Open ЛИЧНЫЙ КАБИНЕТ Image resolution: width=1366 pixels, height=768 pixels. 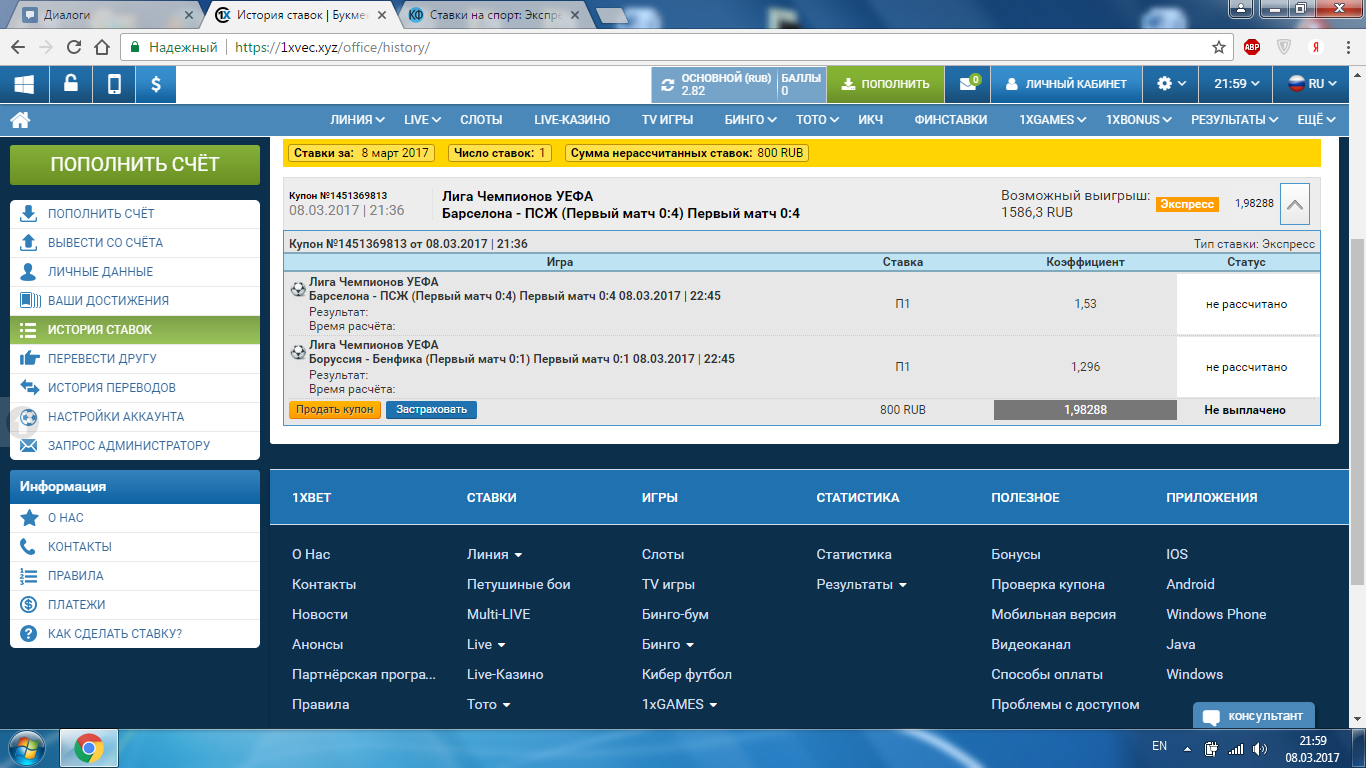click(x=1066, y=84)
